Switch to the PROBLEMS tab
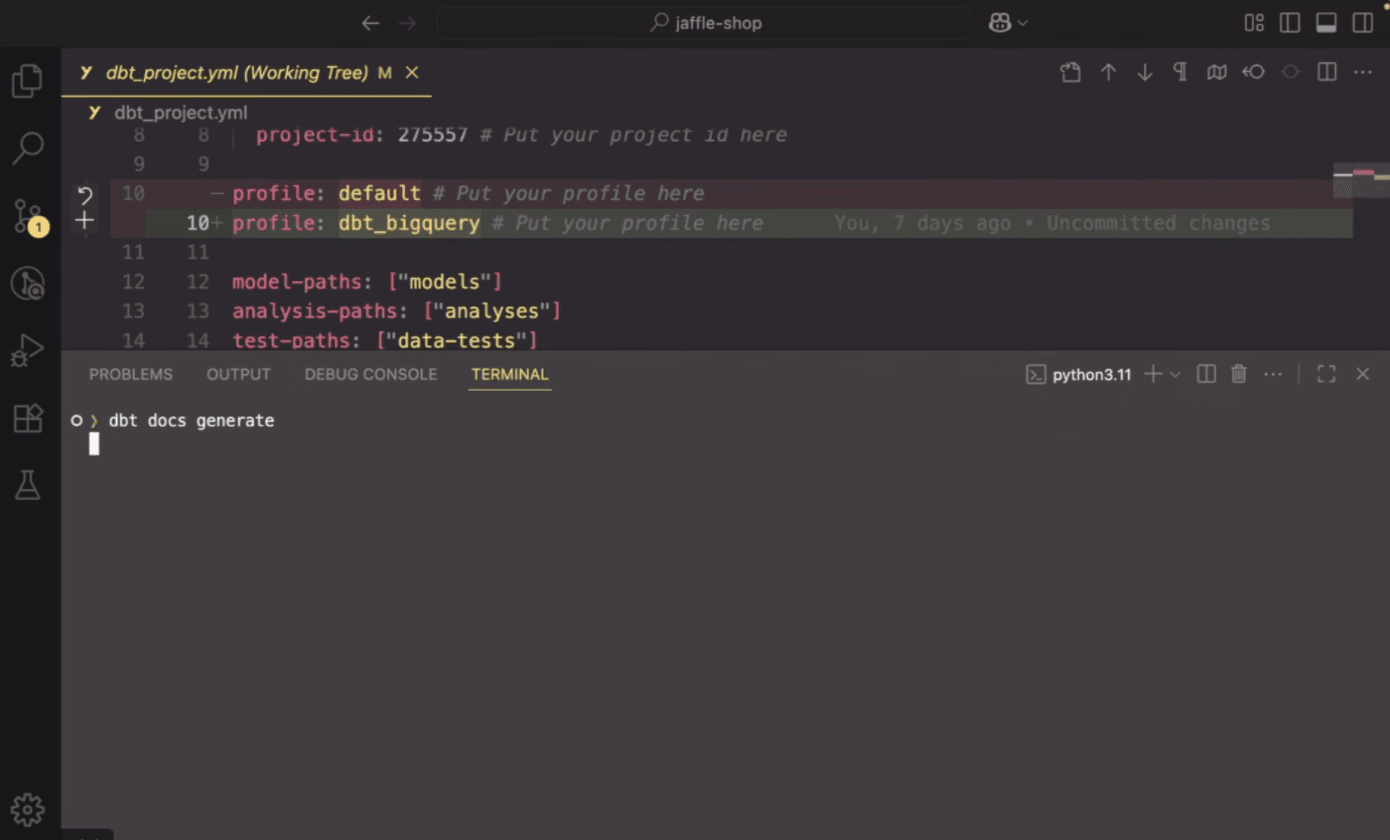The height and width of the screenshot is (840, 1390). pos(131,374)
